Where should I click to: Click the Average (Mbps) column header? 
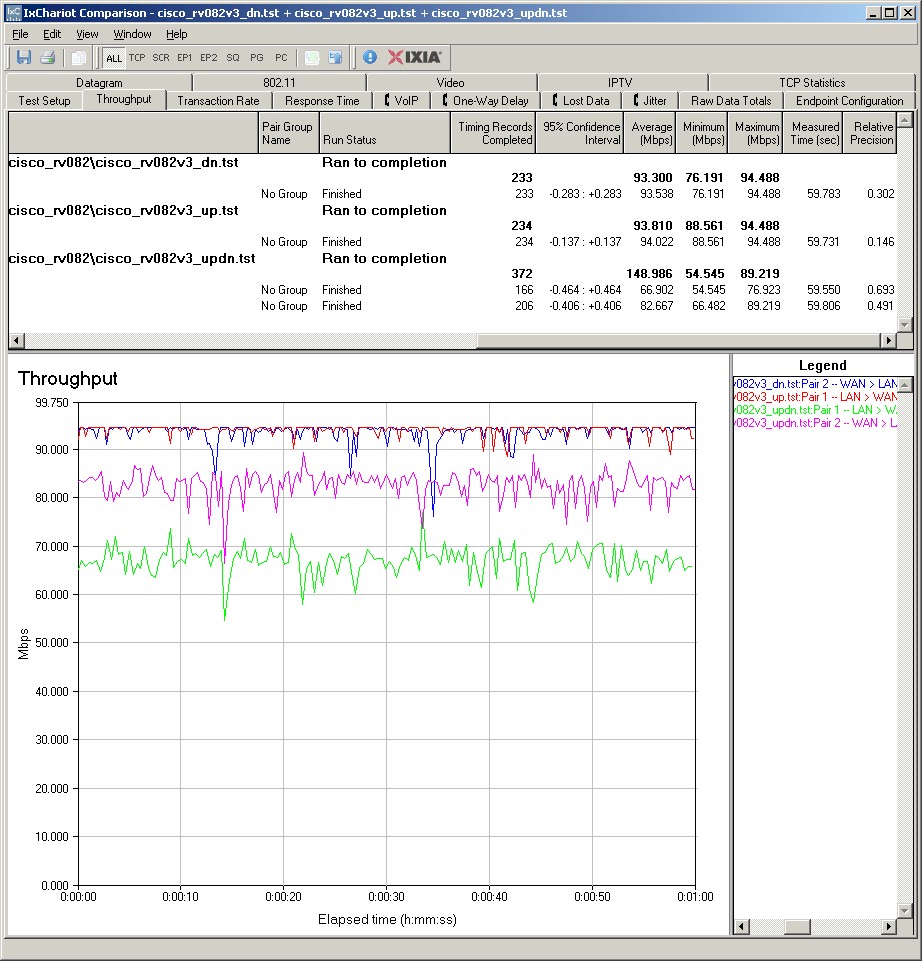click(650, 133)
